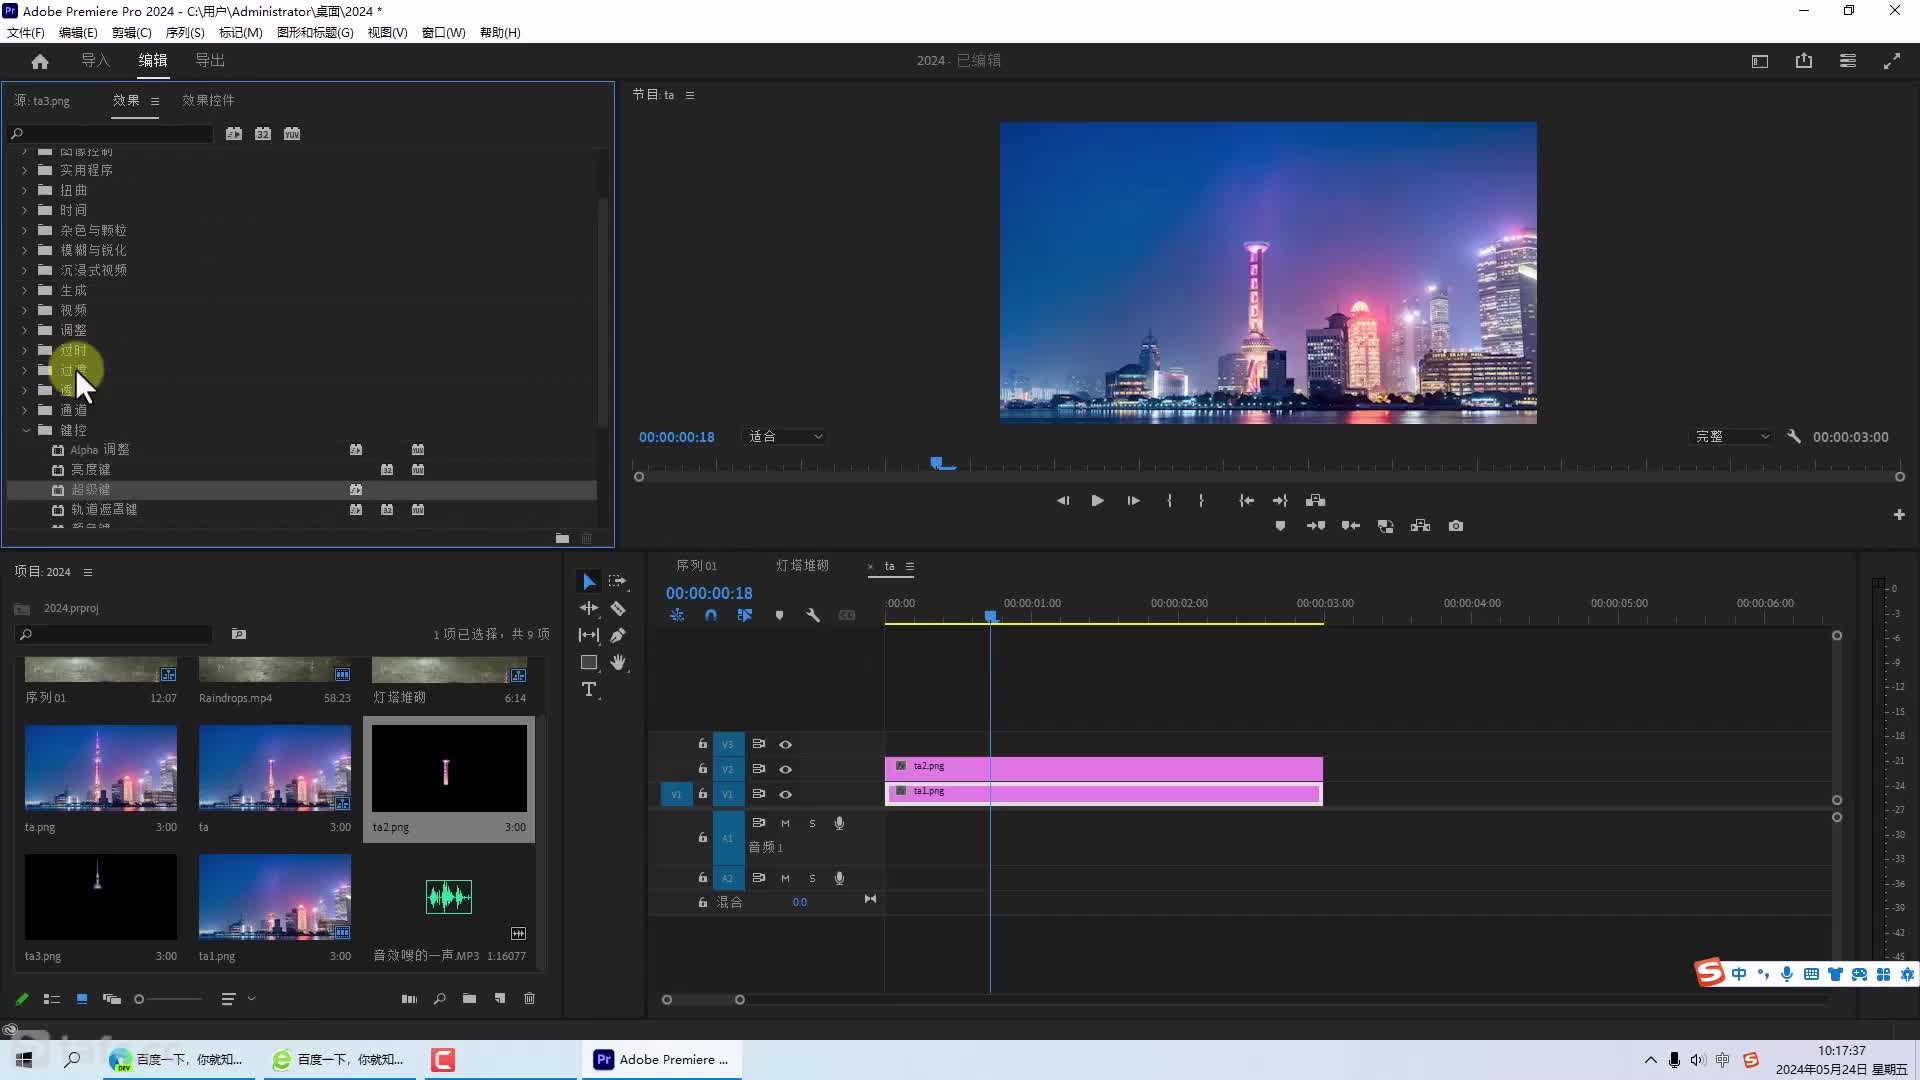Toggle V2 track lock

(x=703, y=769)
